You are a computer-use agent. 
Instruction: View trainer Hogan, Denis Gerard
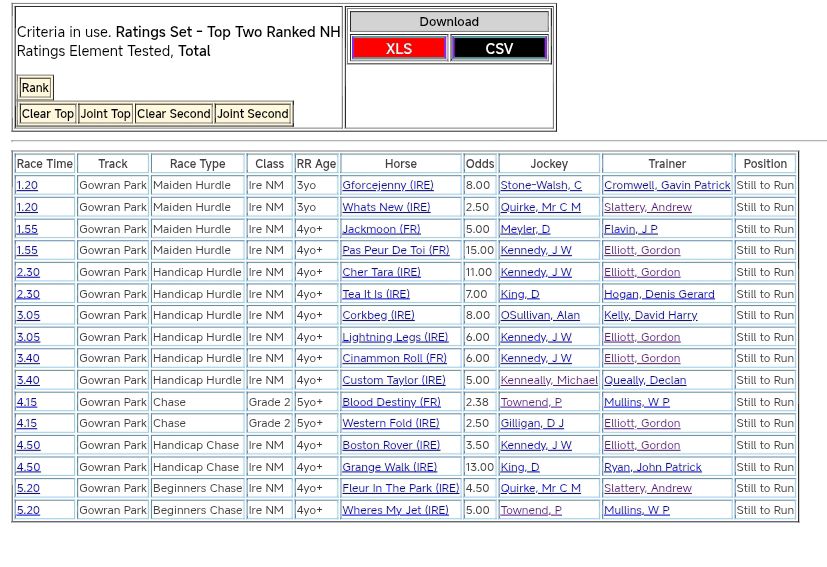(659, 294)
